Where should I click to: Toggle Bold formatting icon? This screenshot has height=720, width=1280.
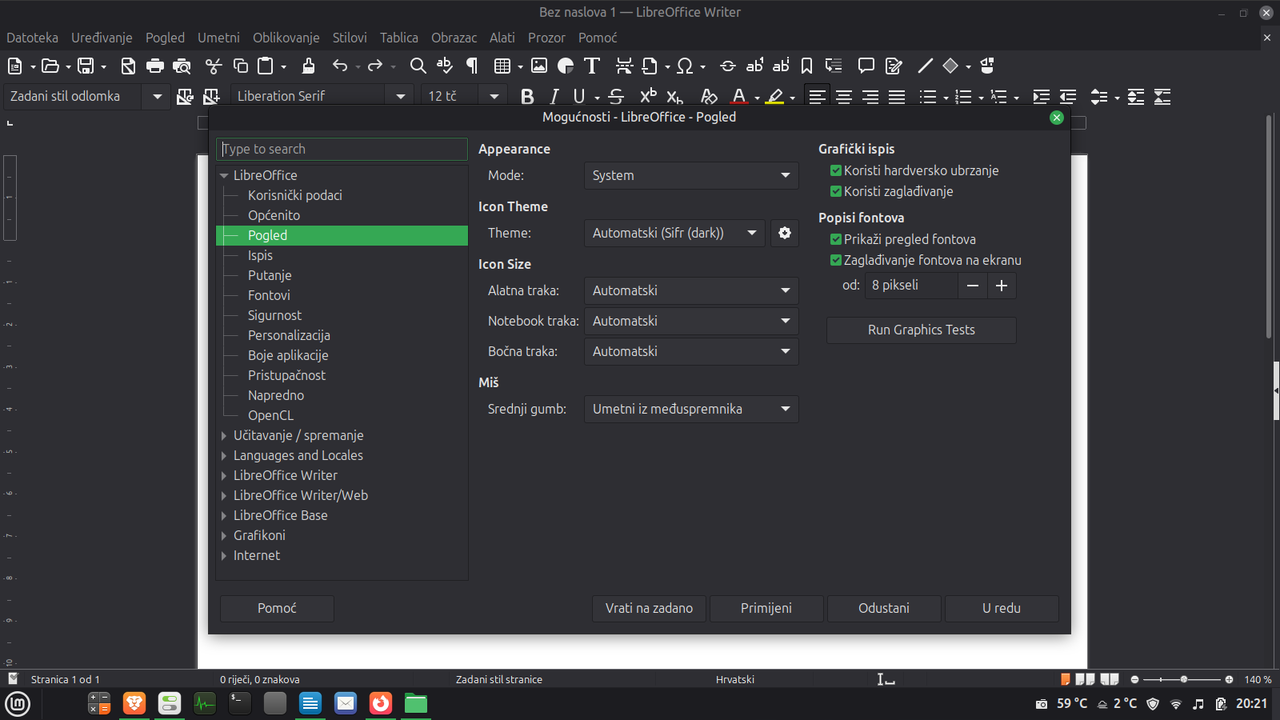pyautogui.click(x=527, y=97)
